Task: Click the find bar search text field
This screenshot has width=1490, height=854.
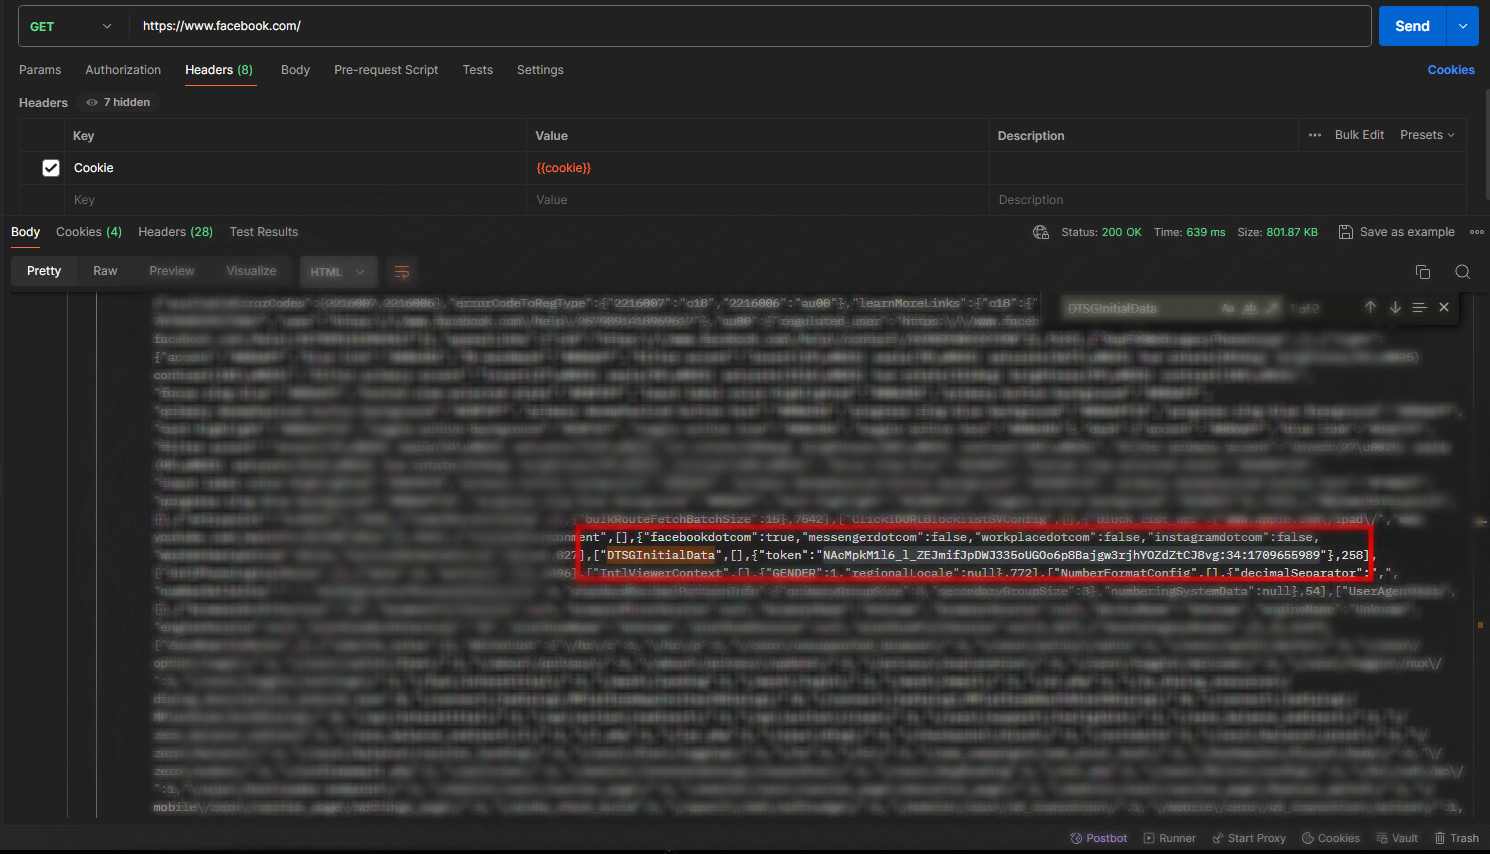Action: click(x=1140, y=308)
